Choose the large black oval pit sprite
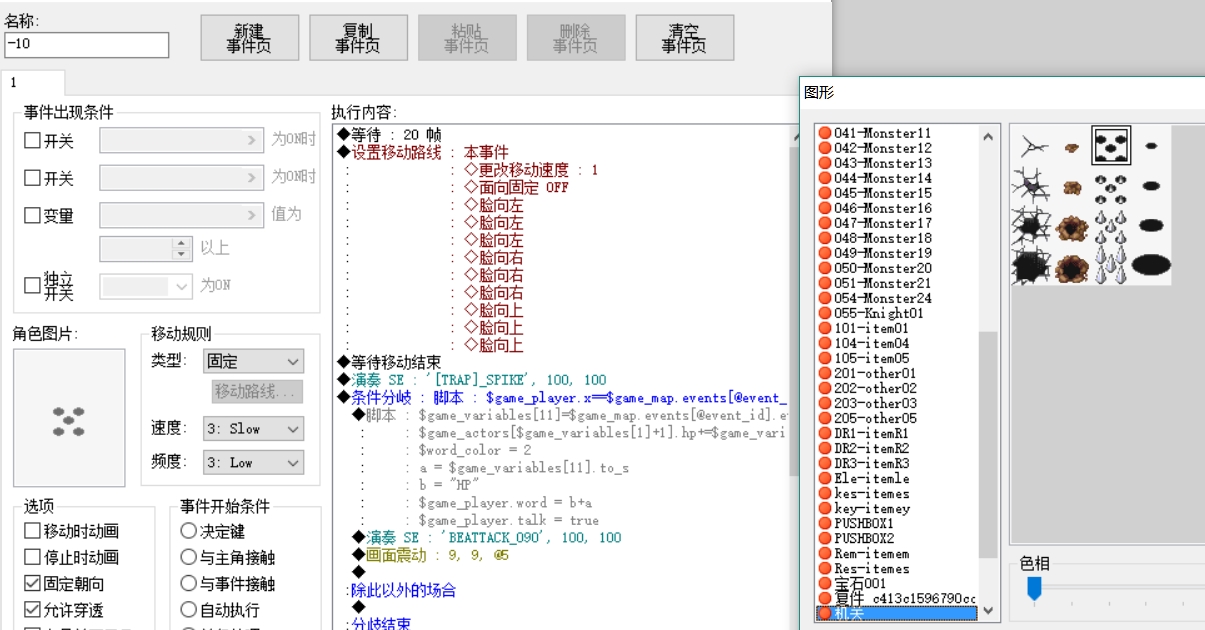This screenshot has width=1205, height=630. pos(1151,265)
